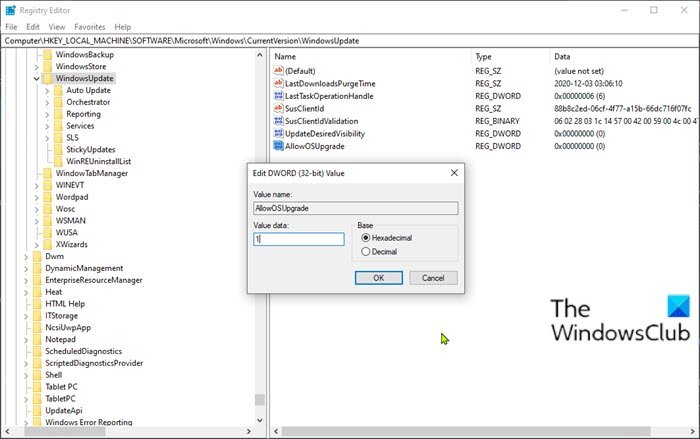Viewport: 700px width, 439px height.
Task: Click the registry path address bar
Action: point(350,41)
